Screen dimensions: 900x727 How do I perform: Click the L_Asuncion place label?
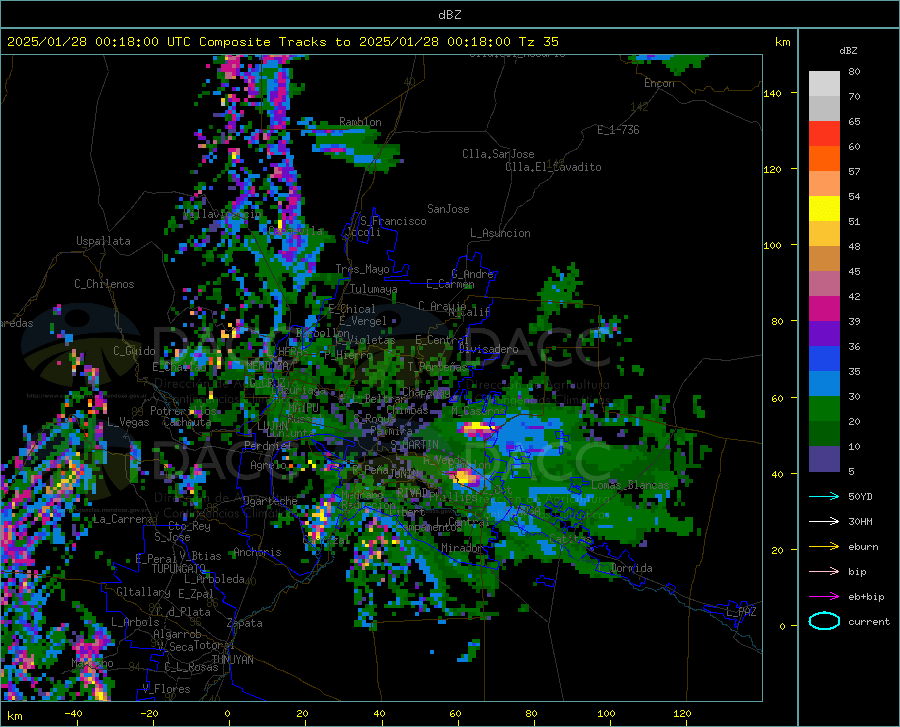[x=500, y=233]
